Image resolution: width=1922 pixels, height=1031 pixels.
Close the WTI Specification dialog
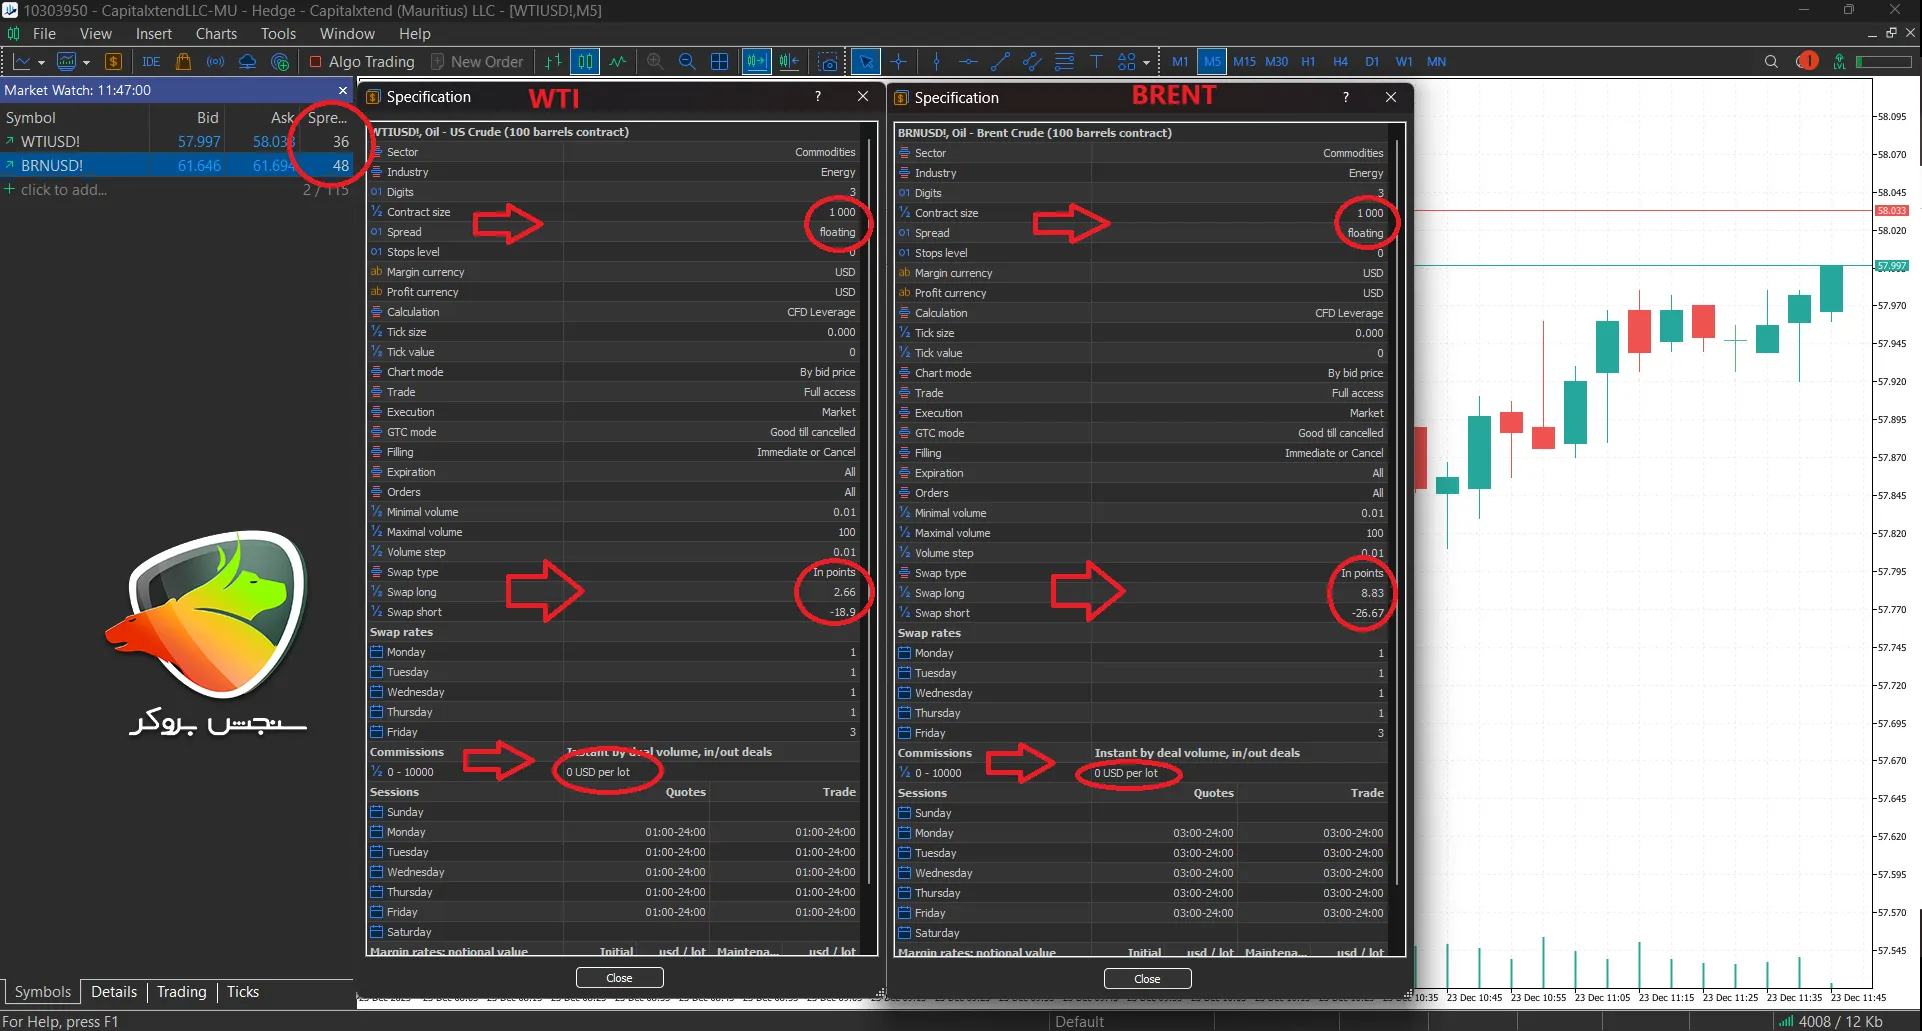coord(619,978)
